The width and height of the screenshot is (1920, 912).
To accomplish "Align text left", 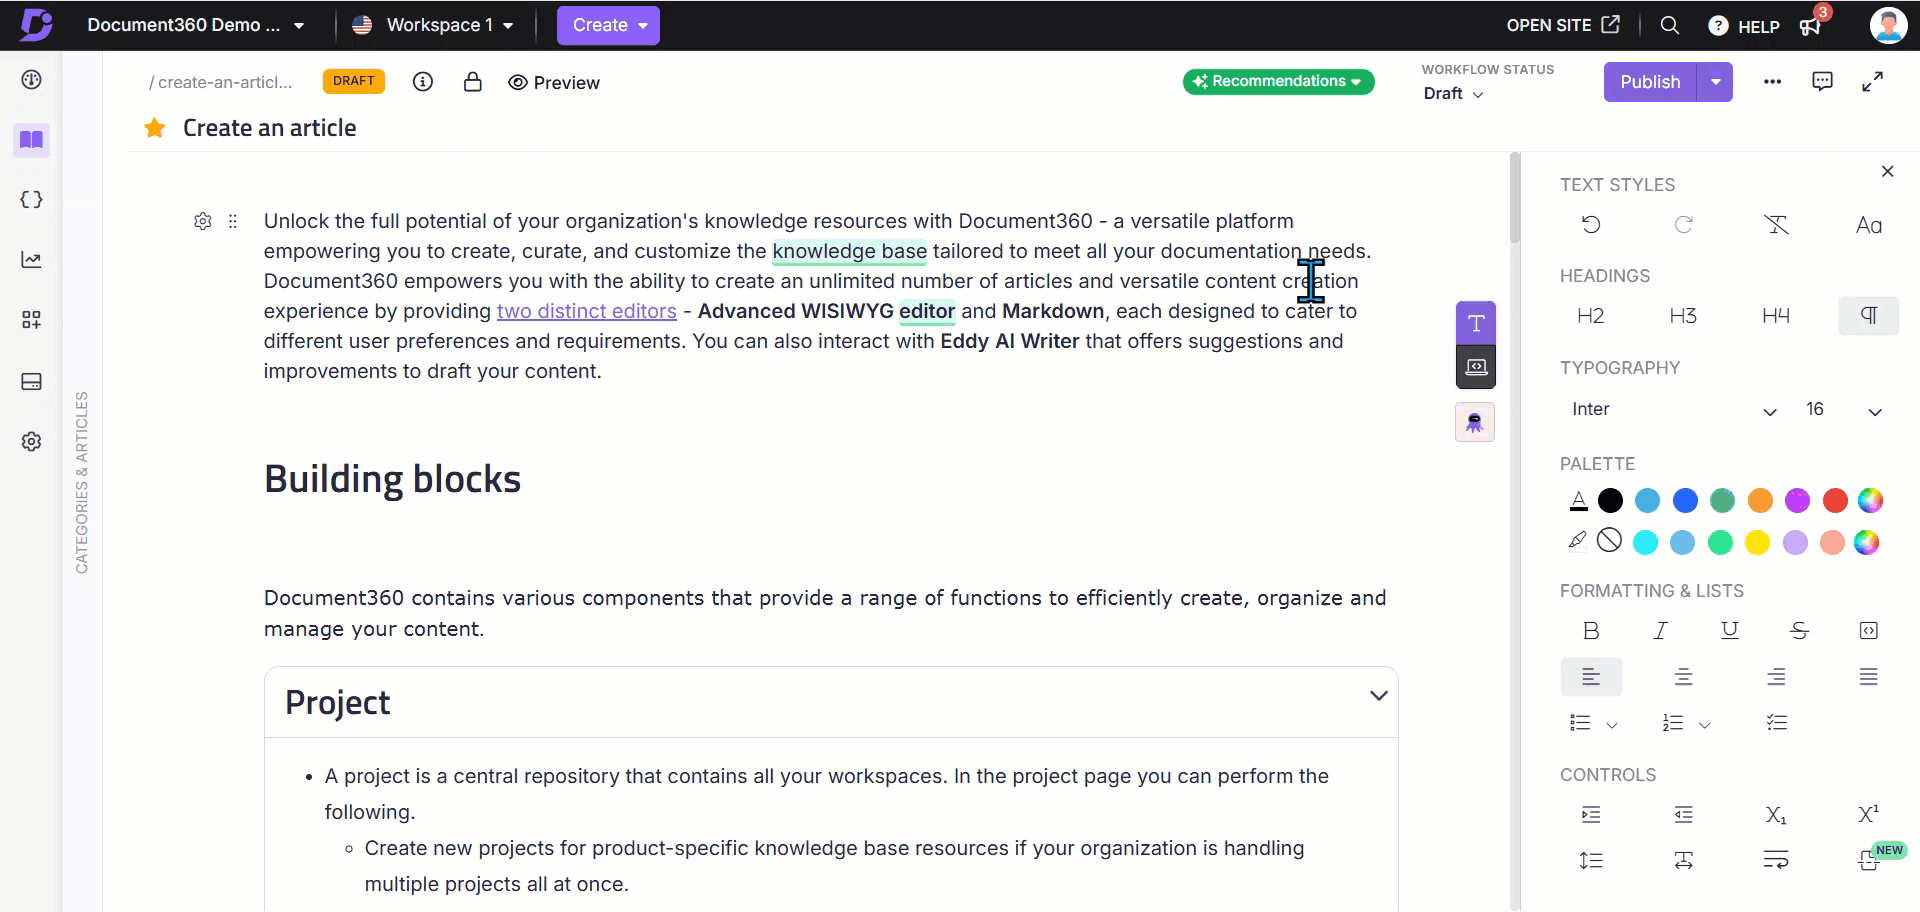I will [1591, 677].
